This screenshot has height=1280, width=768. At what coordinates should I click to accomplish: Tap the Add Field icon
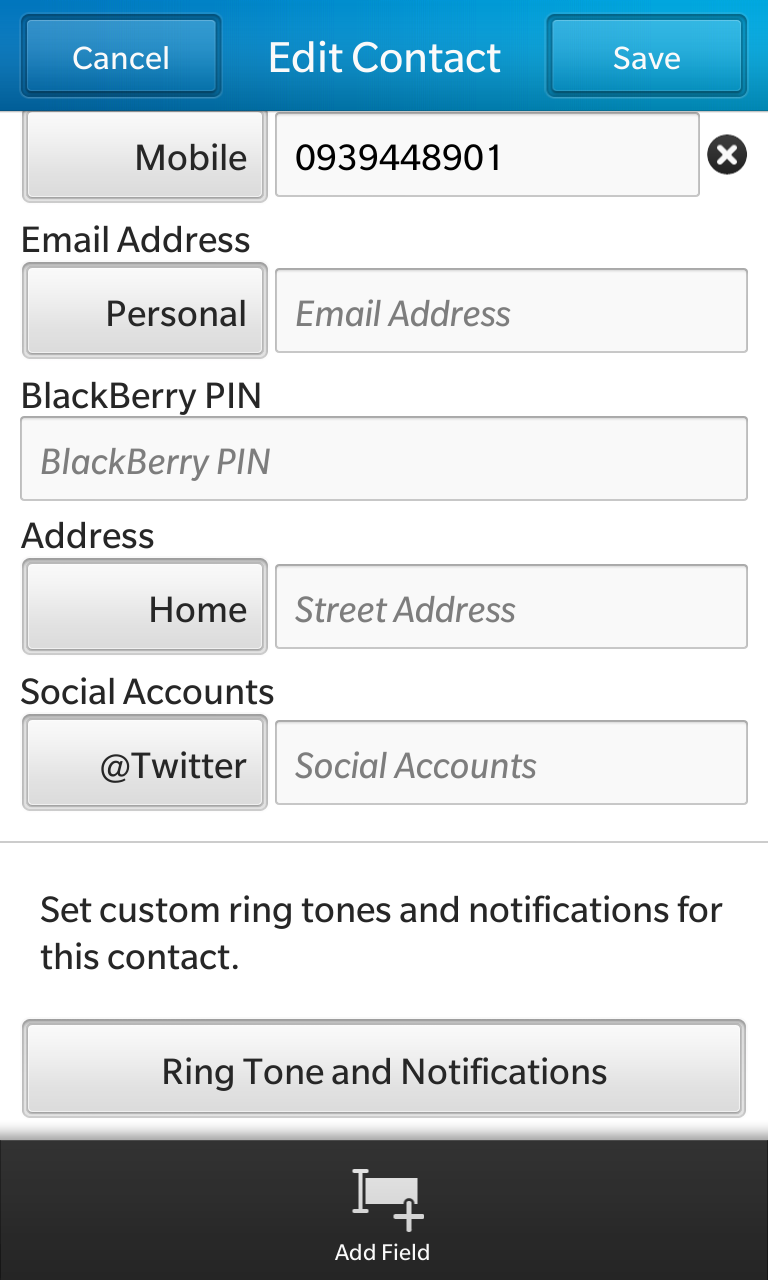(x=388, y=1198)
